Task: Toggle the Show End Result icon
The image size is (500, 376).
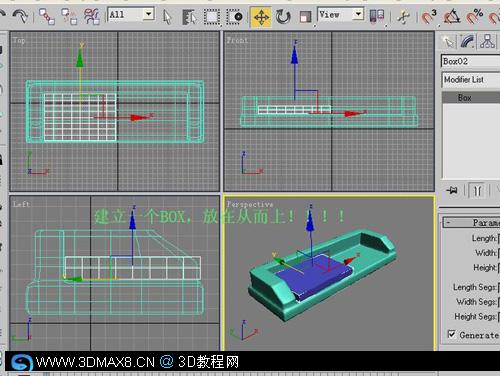Action: 477,191
